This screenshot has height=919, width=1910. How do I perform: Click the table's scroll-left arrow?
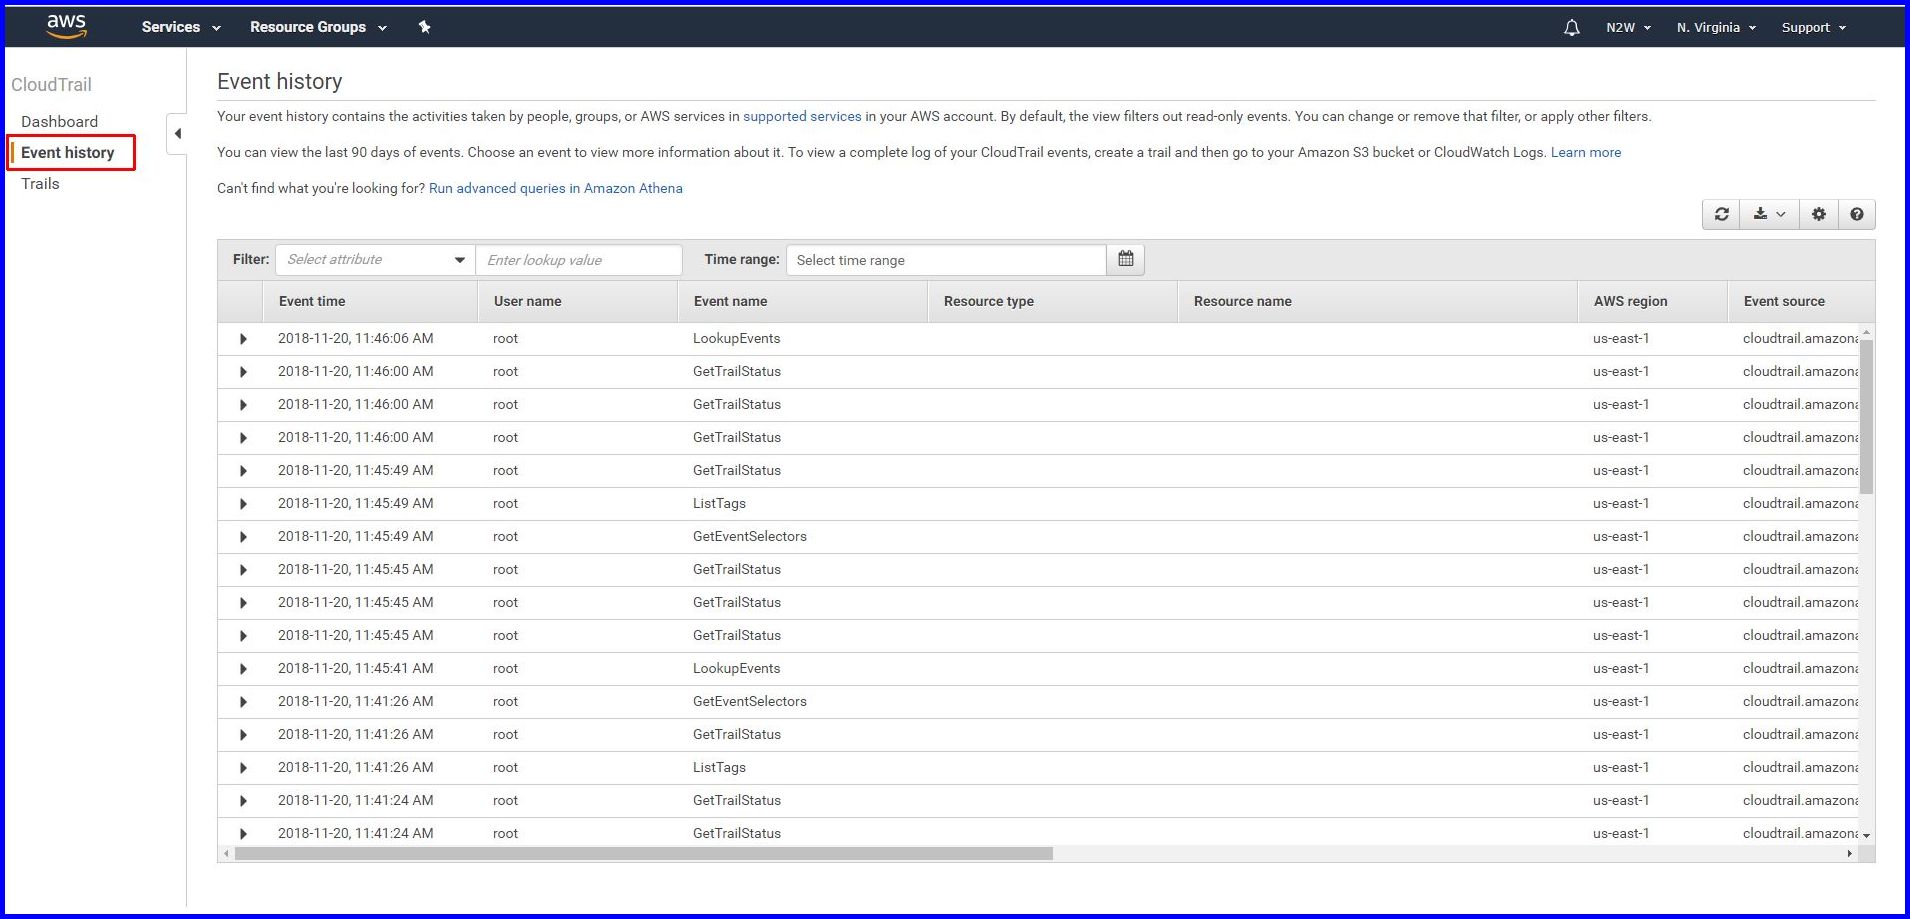226,854
